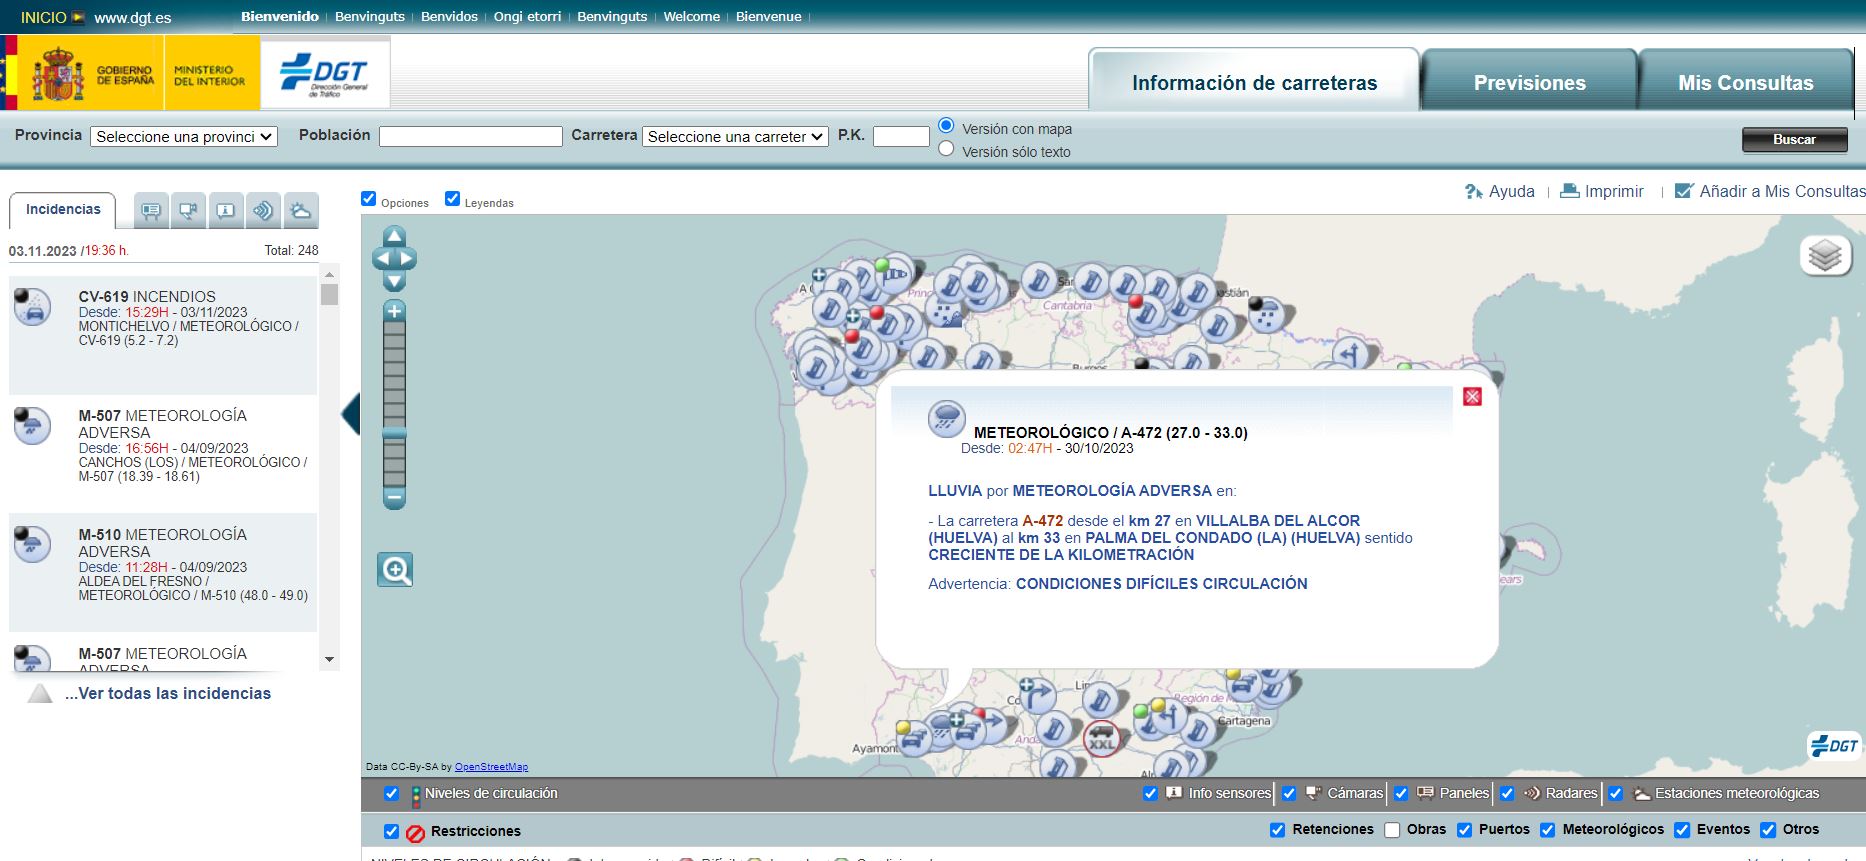
Task: Open the Carretera dropdown
Action: 735,137
